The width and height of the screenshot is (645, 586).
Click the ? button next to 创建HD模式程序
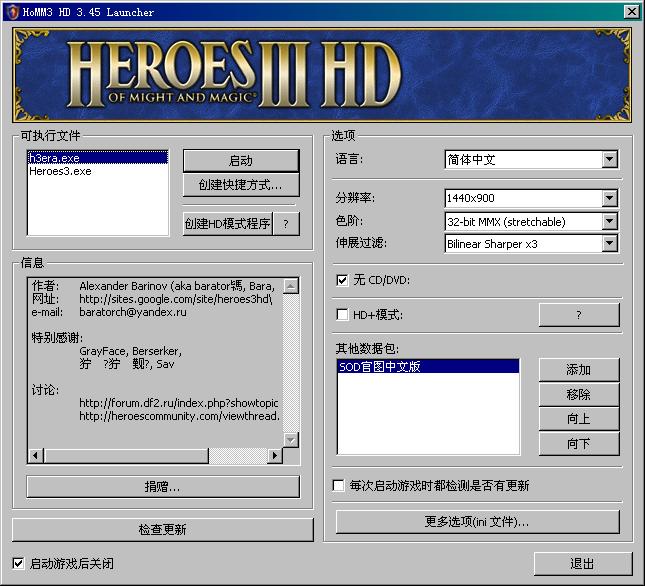click(x=286, y=224)
